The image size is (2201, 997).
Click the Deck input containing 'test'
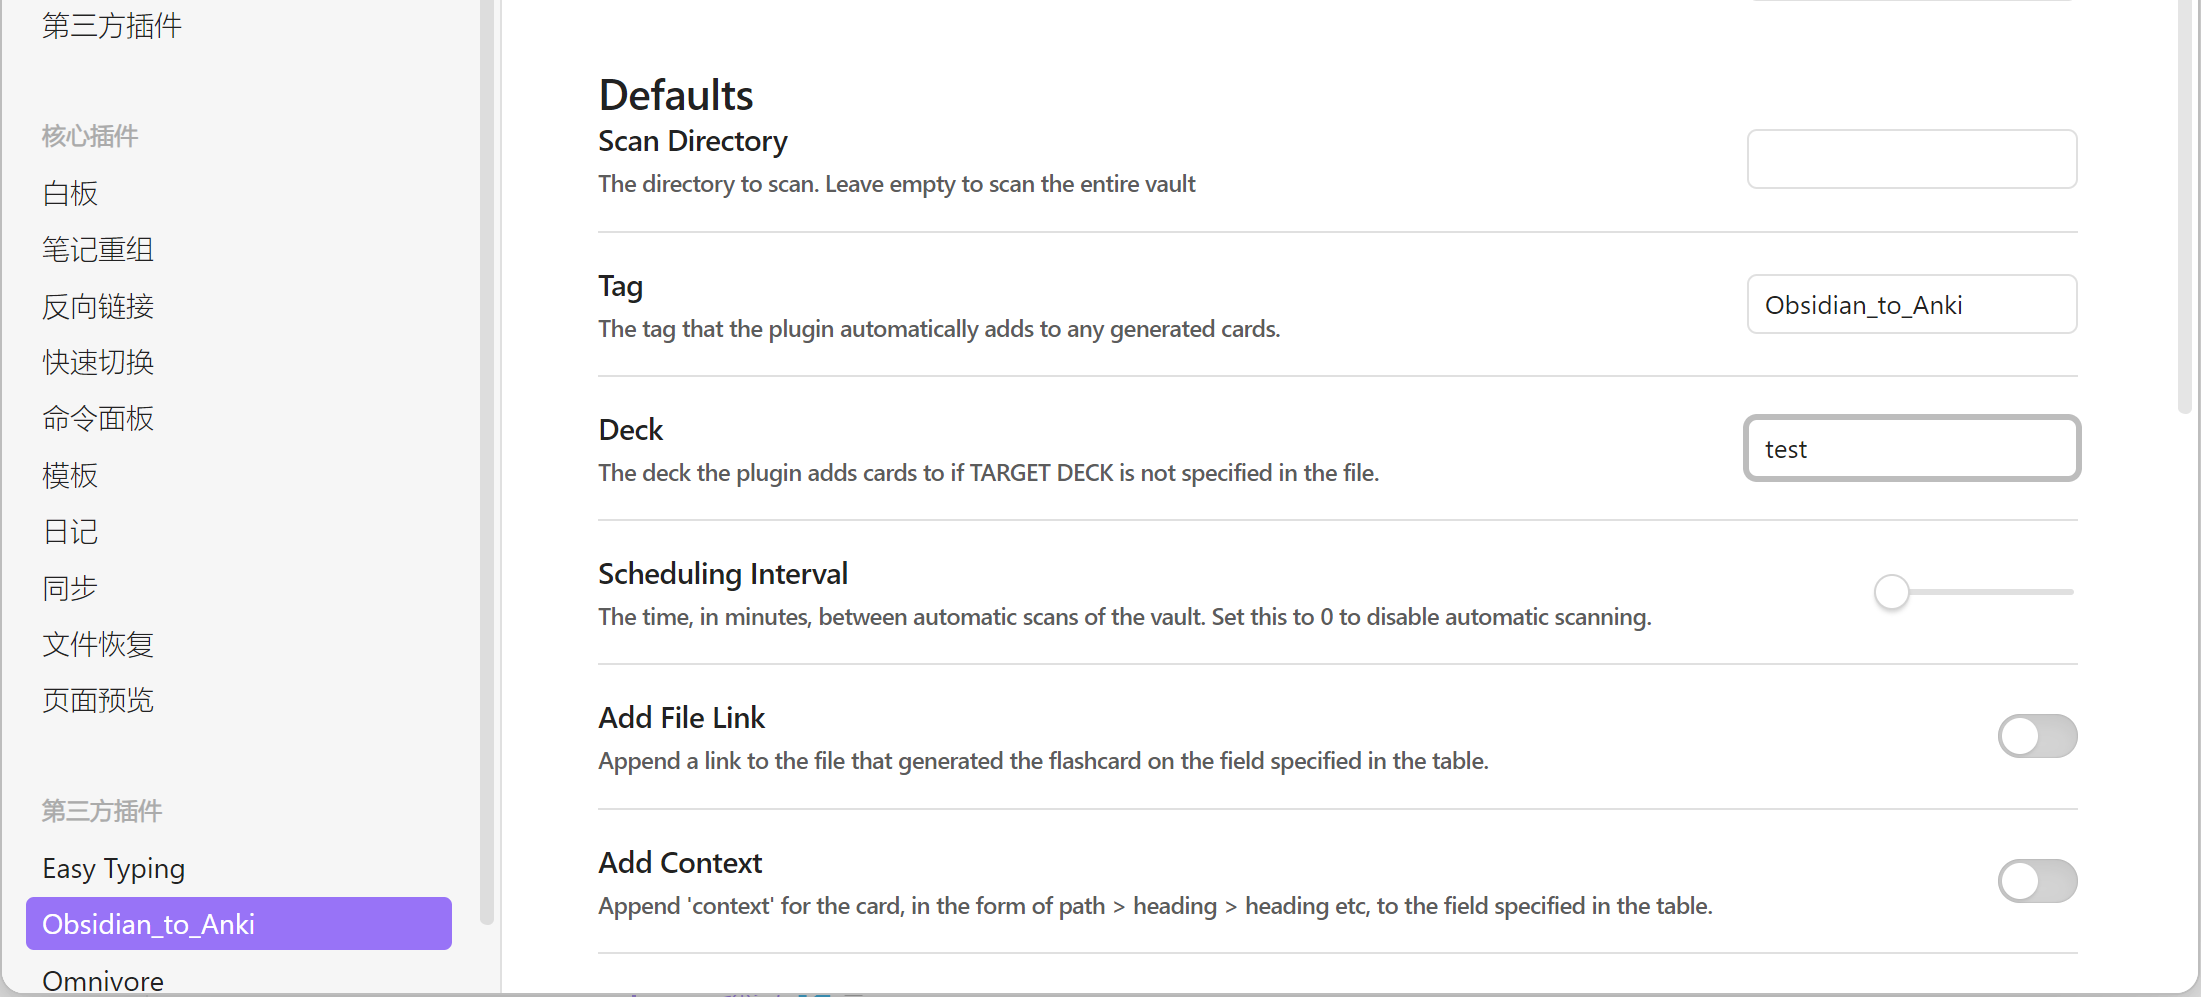1911,449
